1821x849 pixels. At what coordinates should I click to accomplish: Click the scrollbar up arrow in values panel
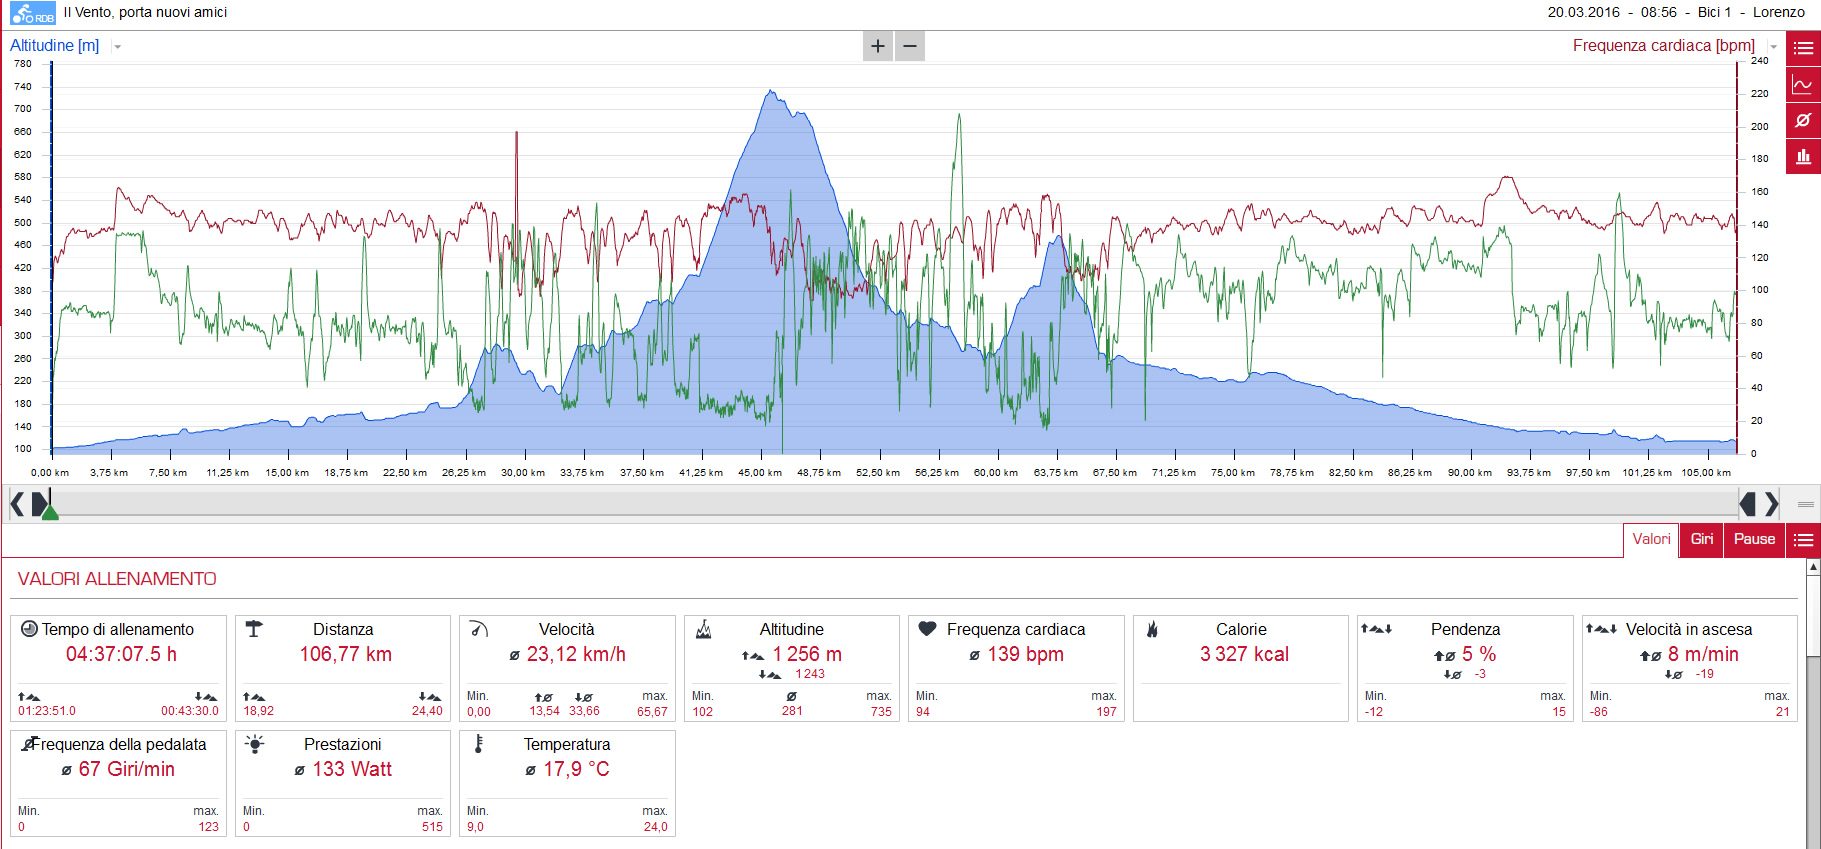(x=1813, y=567)
